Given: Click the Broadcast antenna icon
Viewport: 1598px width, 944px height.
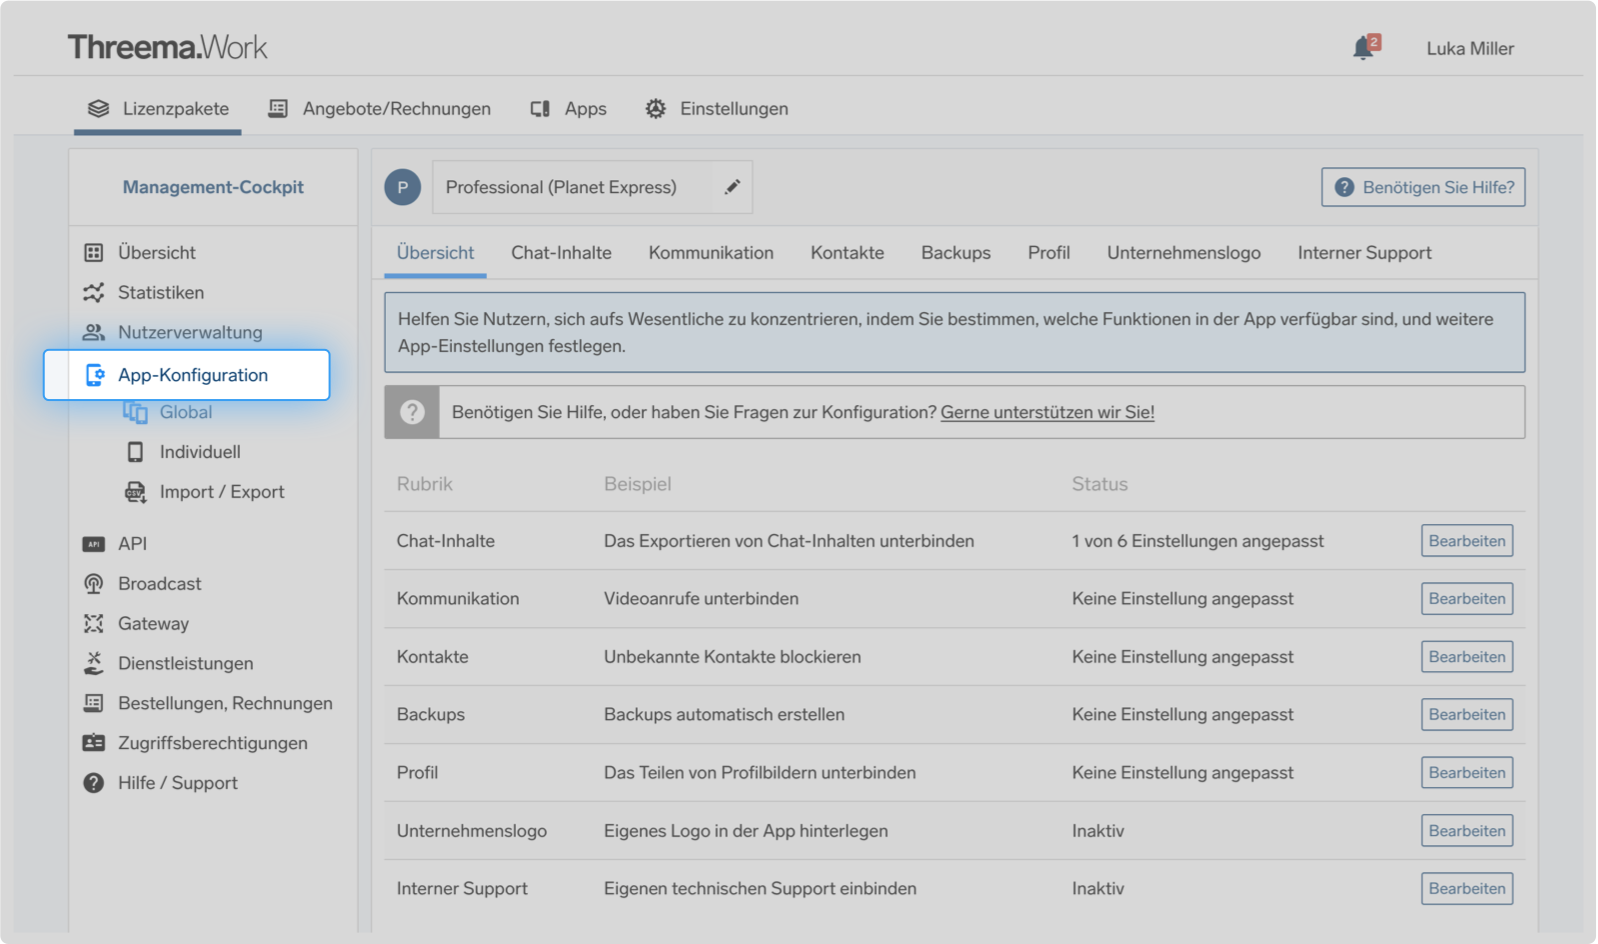Looking at the screenshot, I should [x=94, y=584].
